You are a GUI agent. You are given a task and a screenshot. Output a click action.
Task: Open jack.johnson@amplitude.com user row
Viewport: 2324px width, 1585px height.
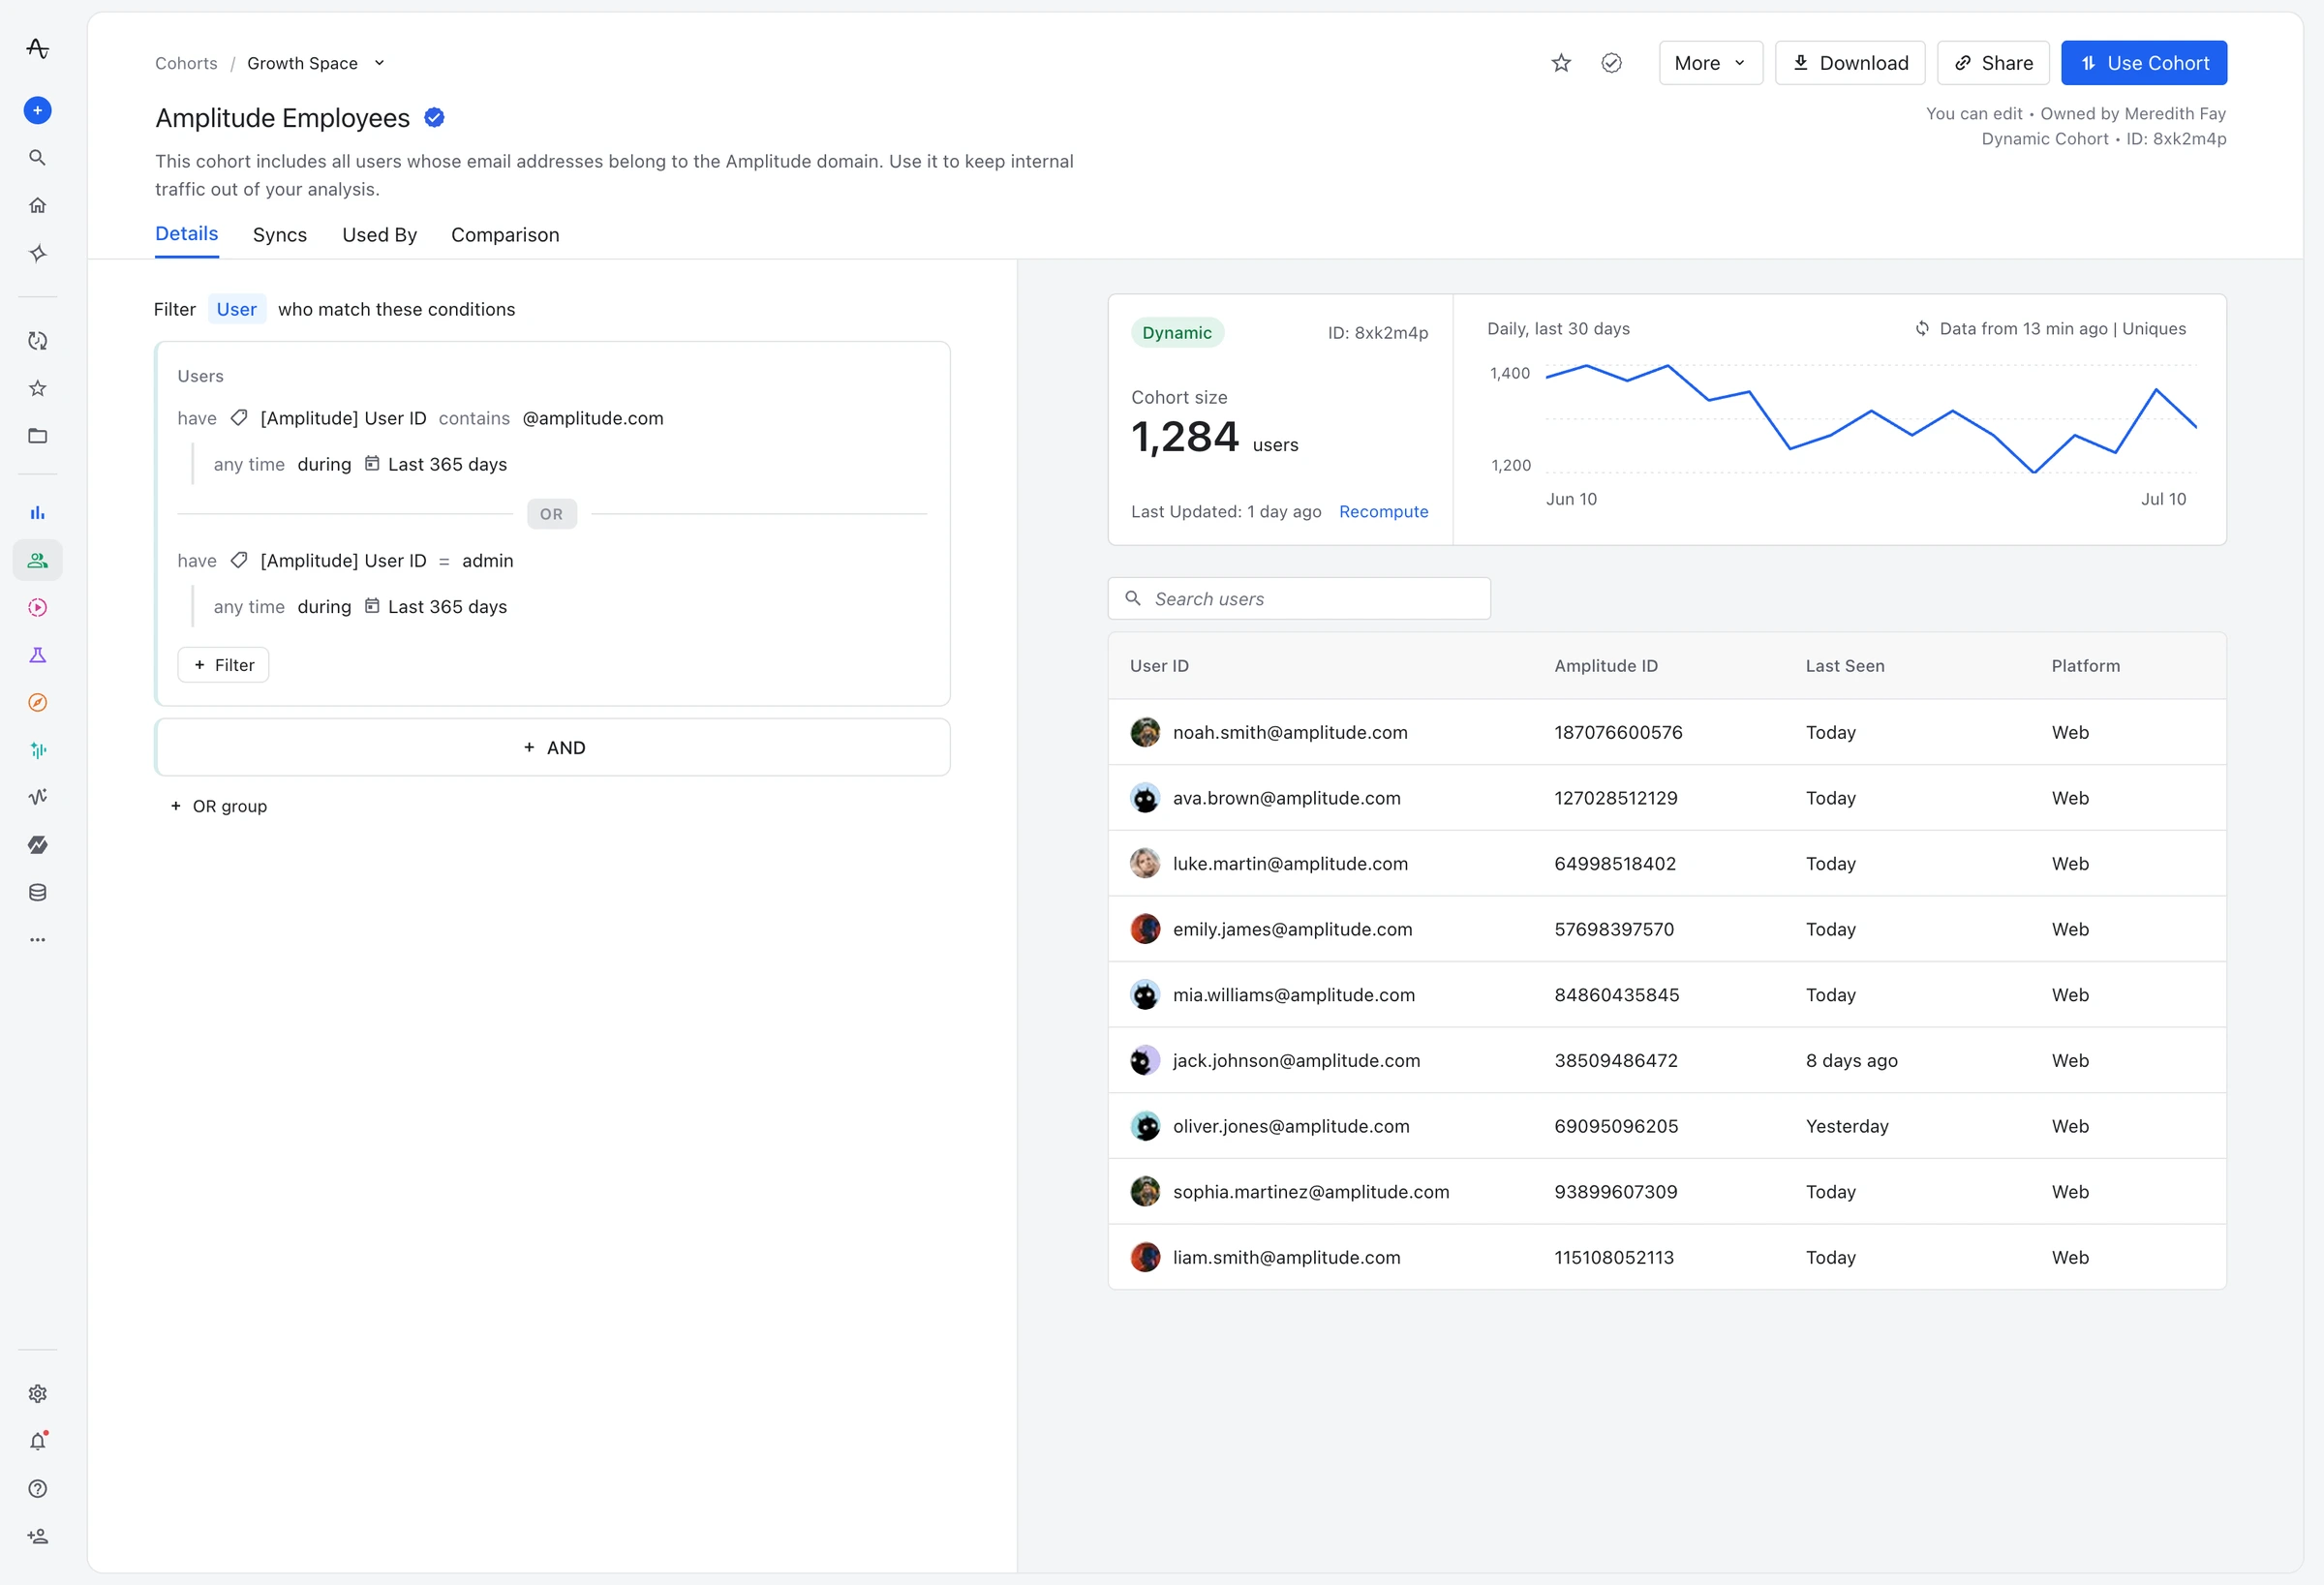[x=1667, y=1060]
